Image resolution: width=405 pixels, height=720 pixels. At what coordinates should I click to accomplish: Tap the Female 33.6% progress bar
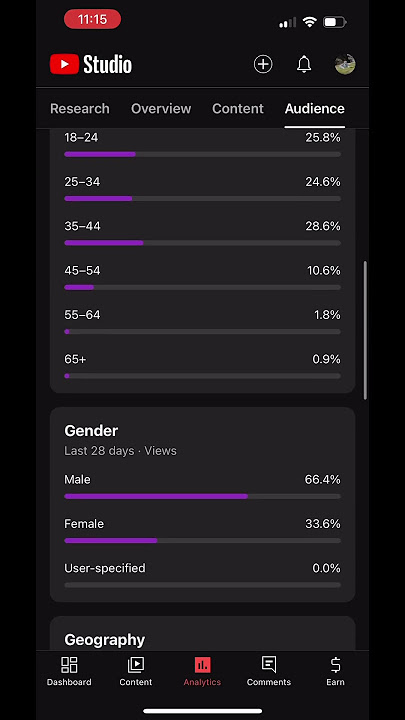coord(202,541)
